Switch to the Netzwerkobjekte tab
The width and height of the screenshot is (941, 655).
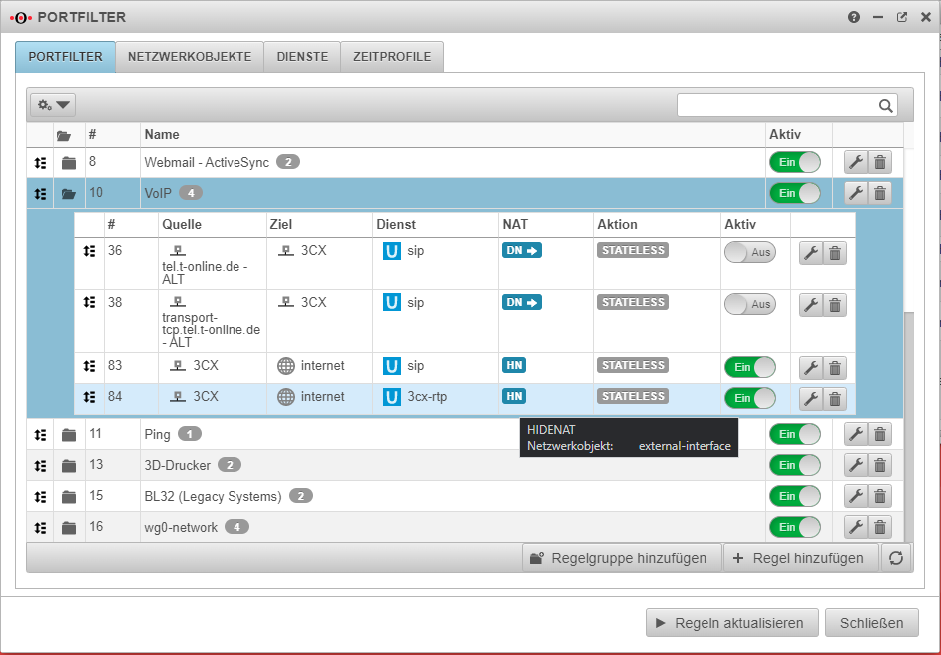pyautogui.click(x=189, y=57)
